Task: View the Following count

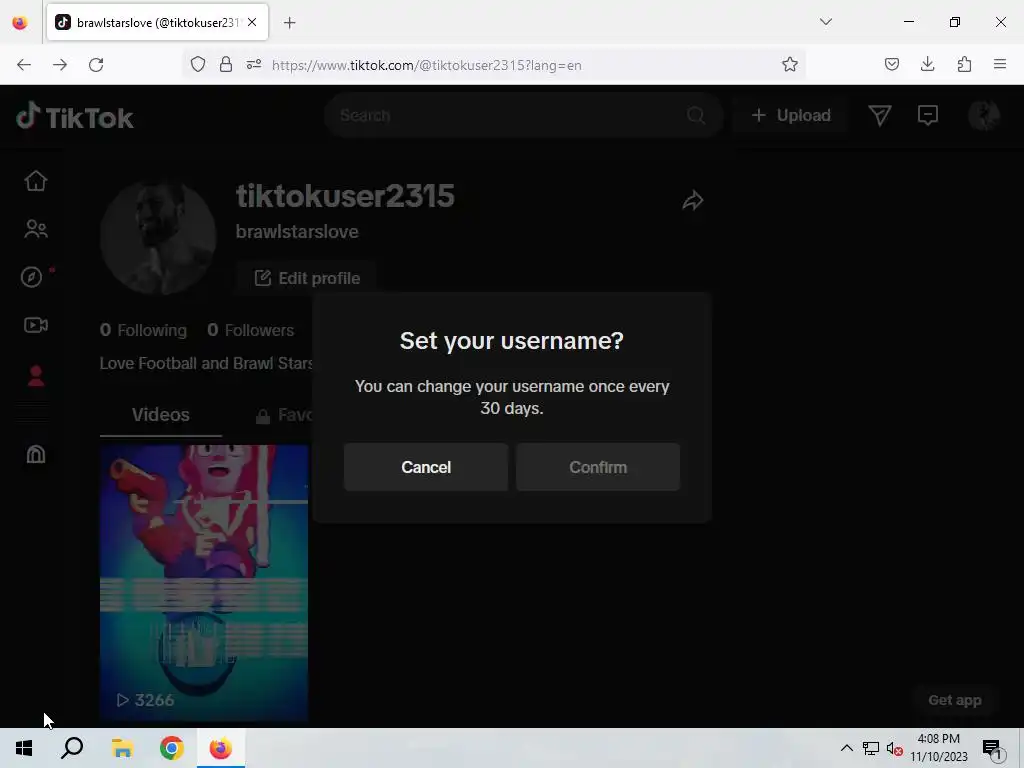Action: (143, 330)
